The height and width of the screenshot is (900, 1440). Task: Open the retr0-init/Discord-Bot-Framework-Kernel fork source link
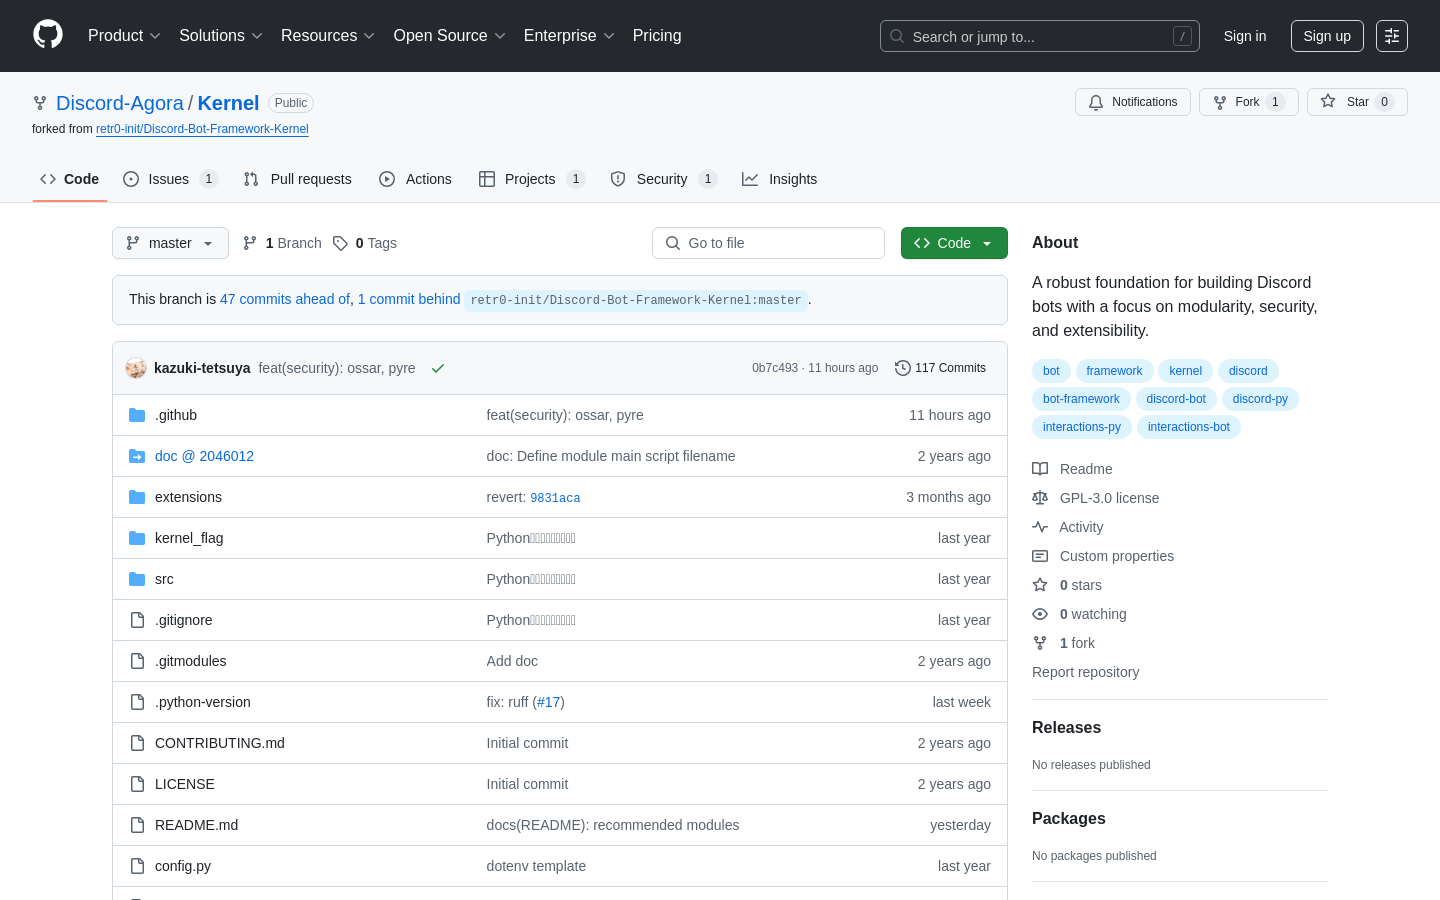202,129
